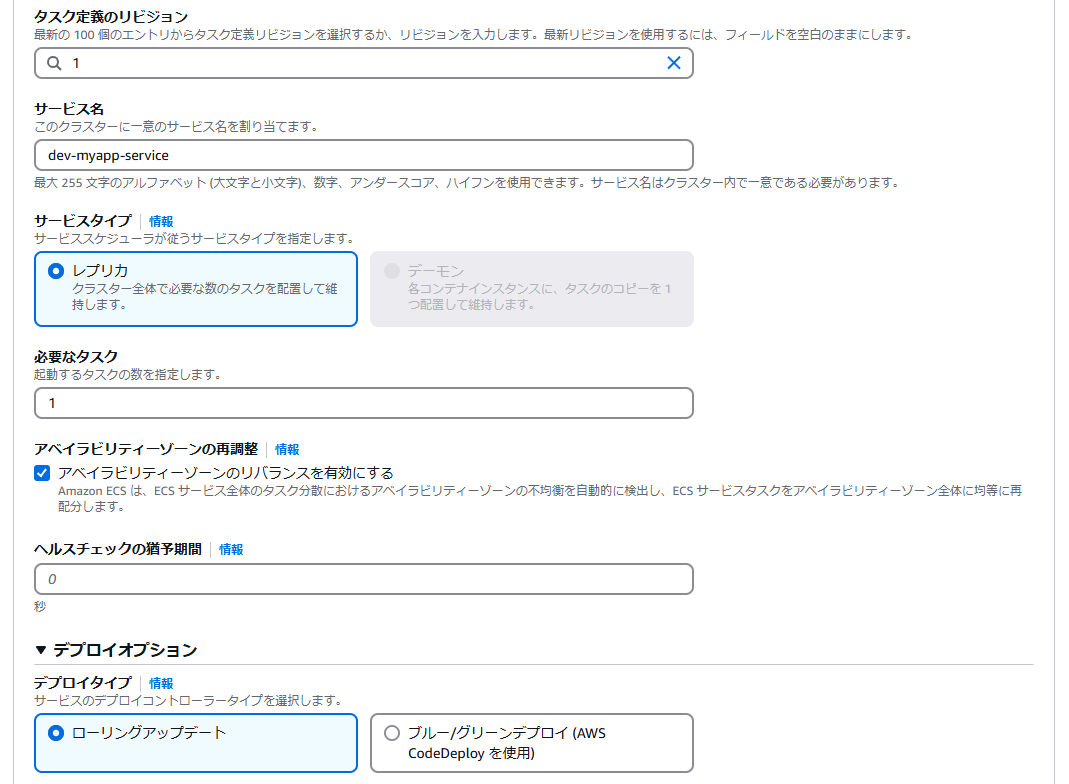This screenshot has width=1069, height=784.
Task: Open the 情報 link beside ヘルスチェックの猶予期間
Action: click(x=231, y=548)
